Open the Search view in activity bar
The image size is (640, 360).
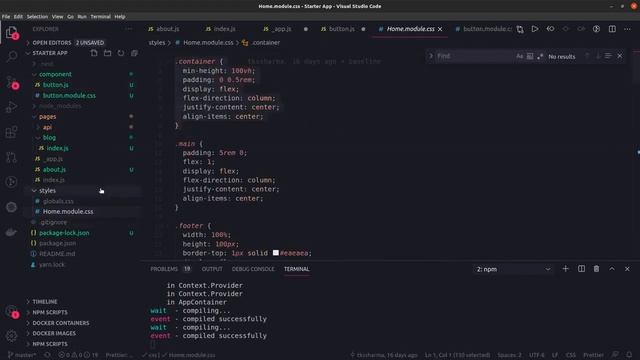click(11, 57)
